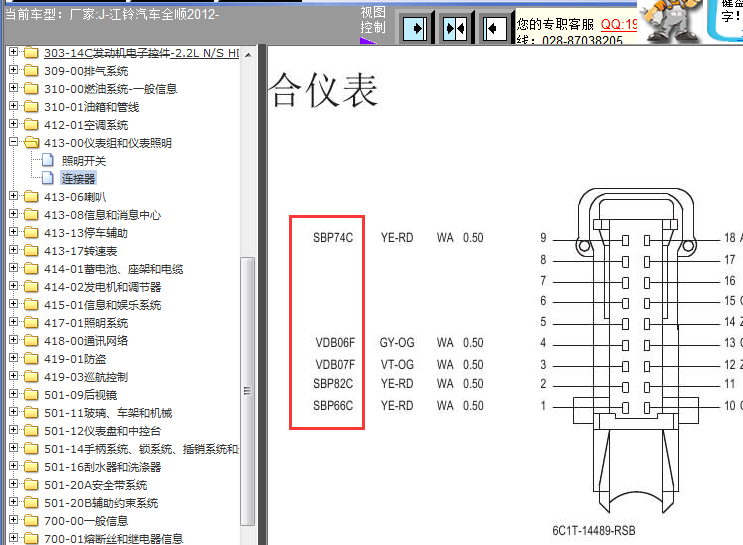The height and width of the screenshot is (545, 743).
Task: Select 414-02发电机和调节器 tree entry
Action: (103, 287)
